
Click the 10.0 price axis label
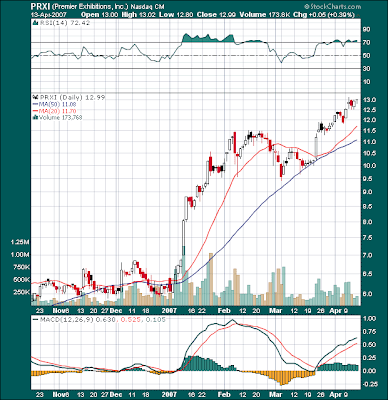370,166
